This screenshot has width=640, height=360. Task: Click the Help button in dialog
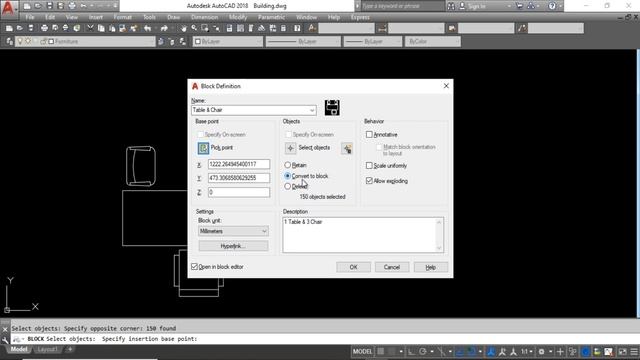[x=431, y=267]
